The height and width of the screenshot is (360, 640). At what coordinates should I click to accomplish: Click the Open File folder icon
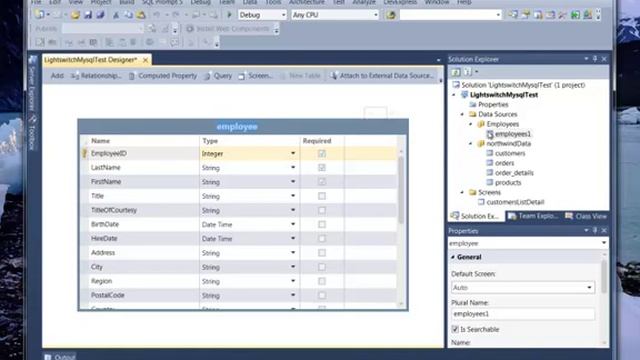75,15
